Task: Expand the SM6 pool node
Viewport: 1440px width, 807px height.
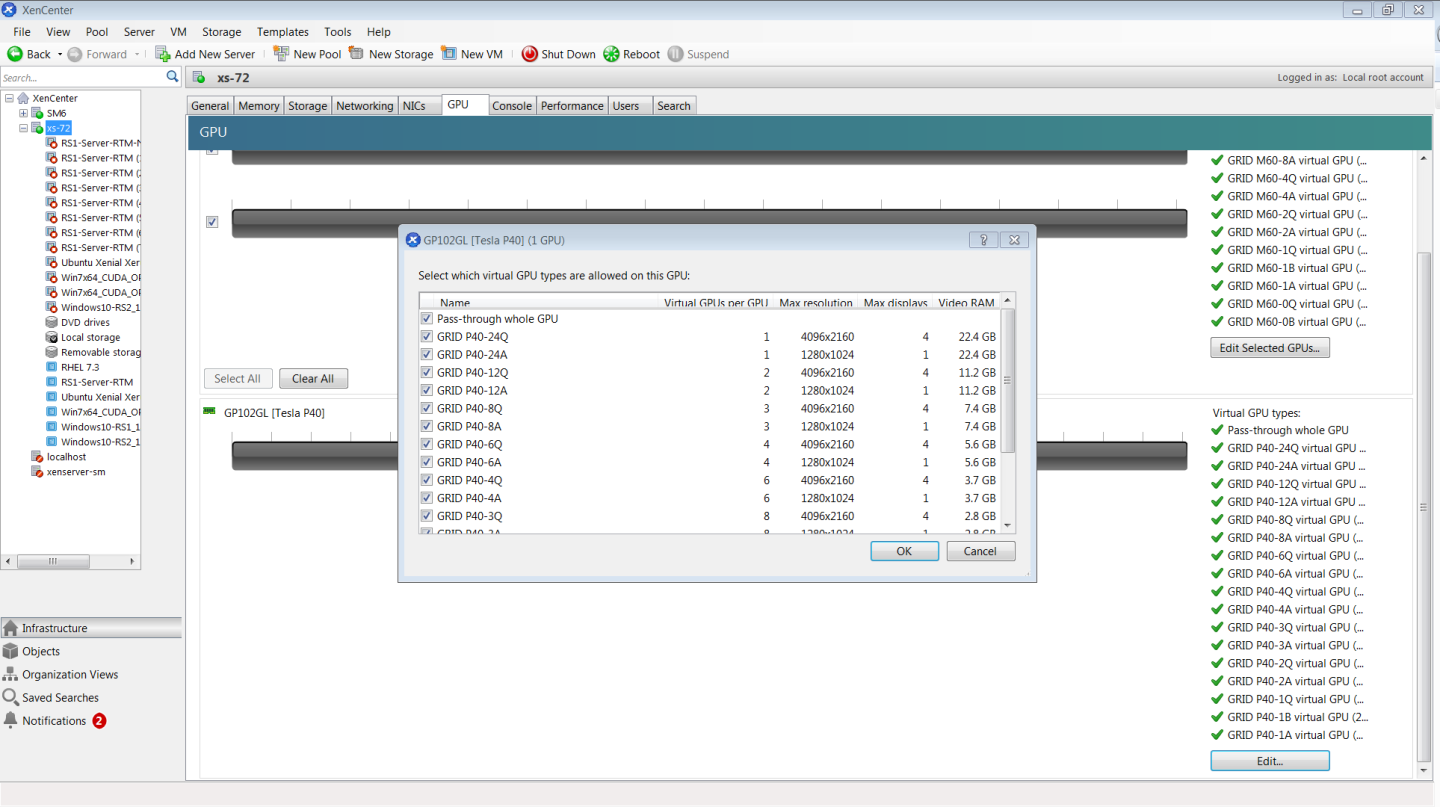Action: [x=22, y=113]
